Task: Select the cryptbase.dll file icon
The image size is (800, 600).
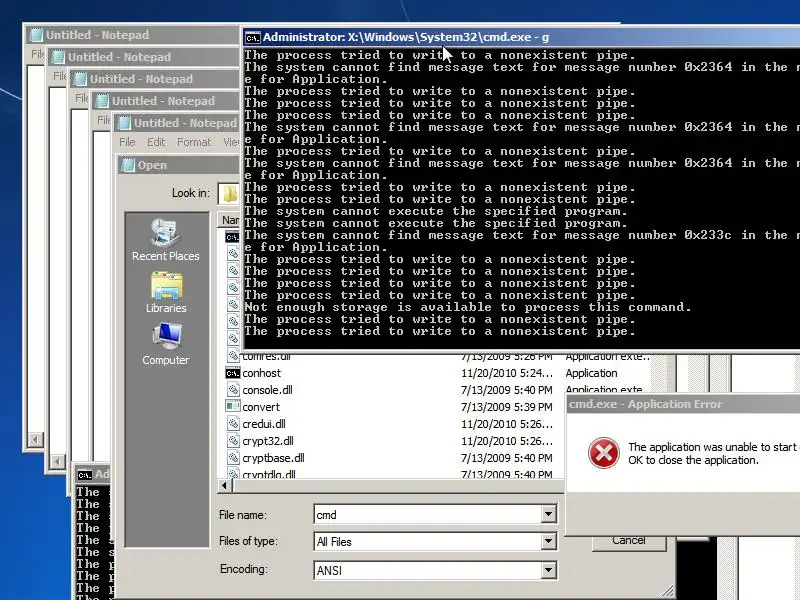Action: coord(233,458)
